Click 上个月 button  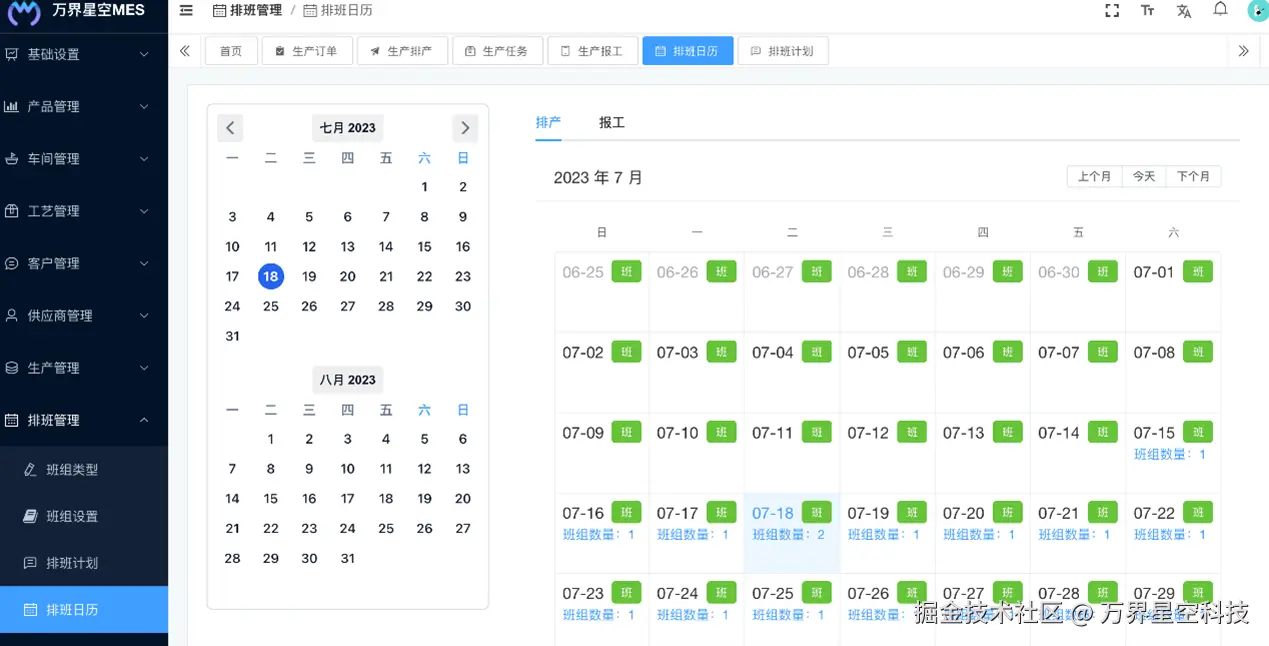click(x=1094, y=176)
